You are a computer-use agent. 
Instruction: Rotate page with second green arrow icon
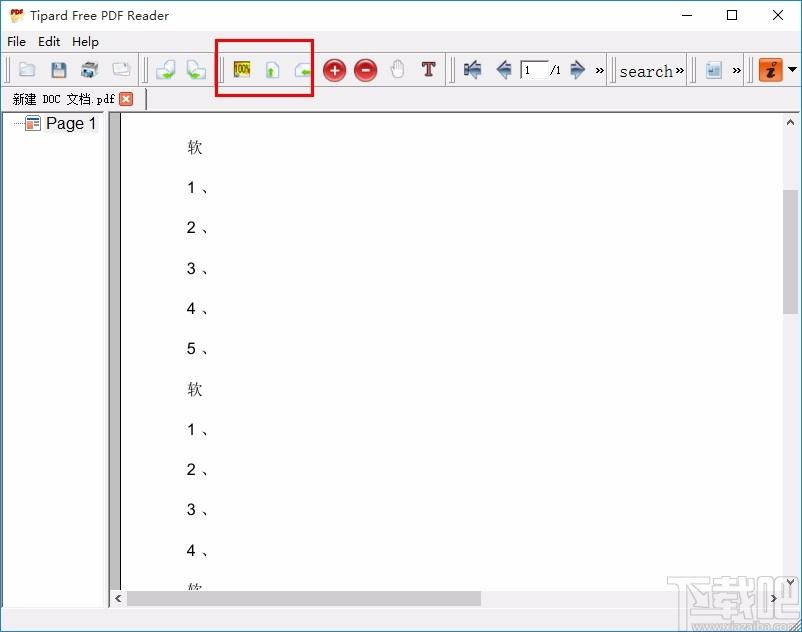[196, 70]
